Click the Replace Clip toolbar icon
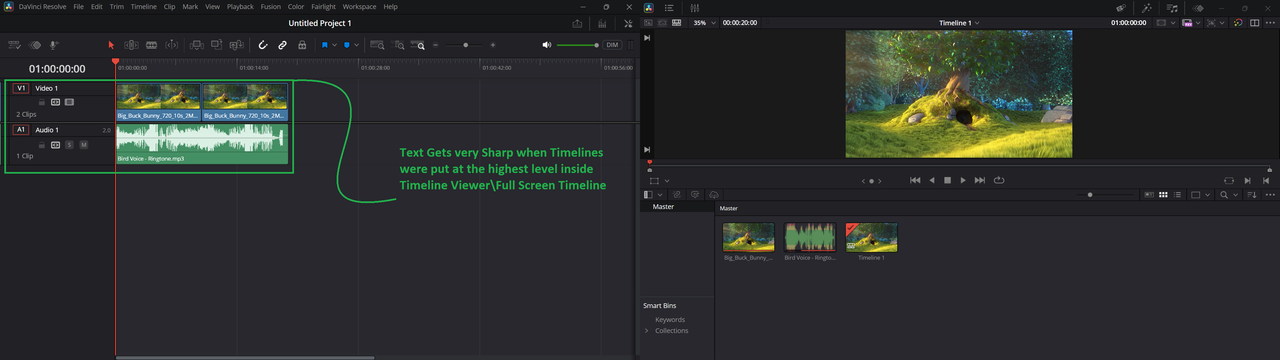Viewport: 1280px width, 360px height. (237, 45)
